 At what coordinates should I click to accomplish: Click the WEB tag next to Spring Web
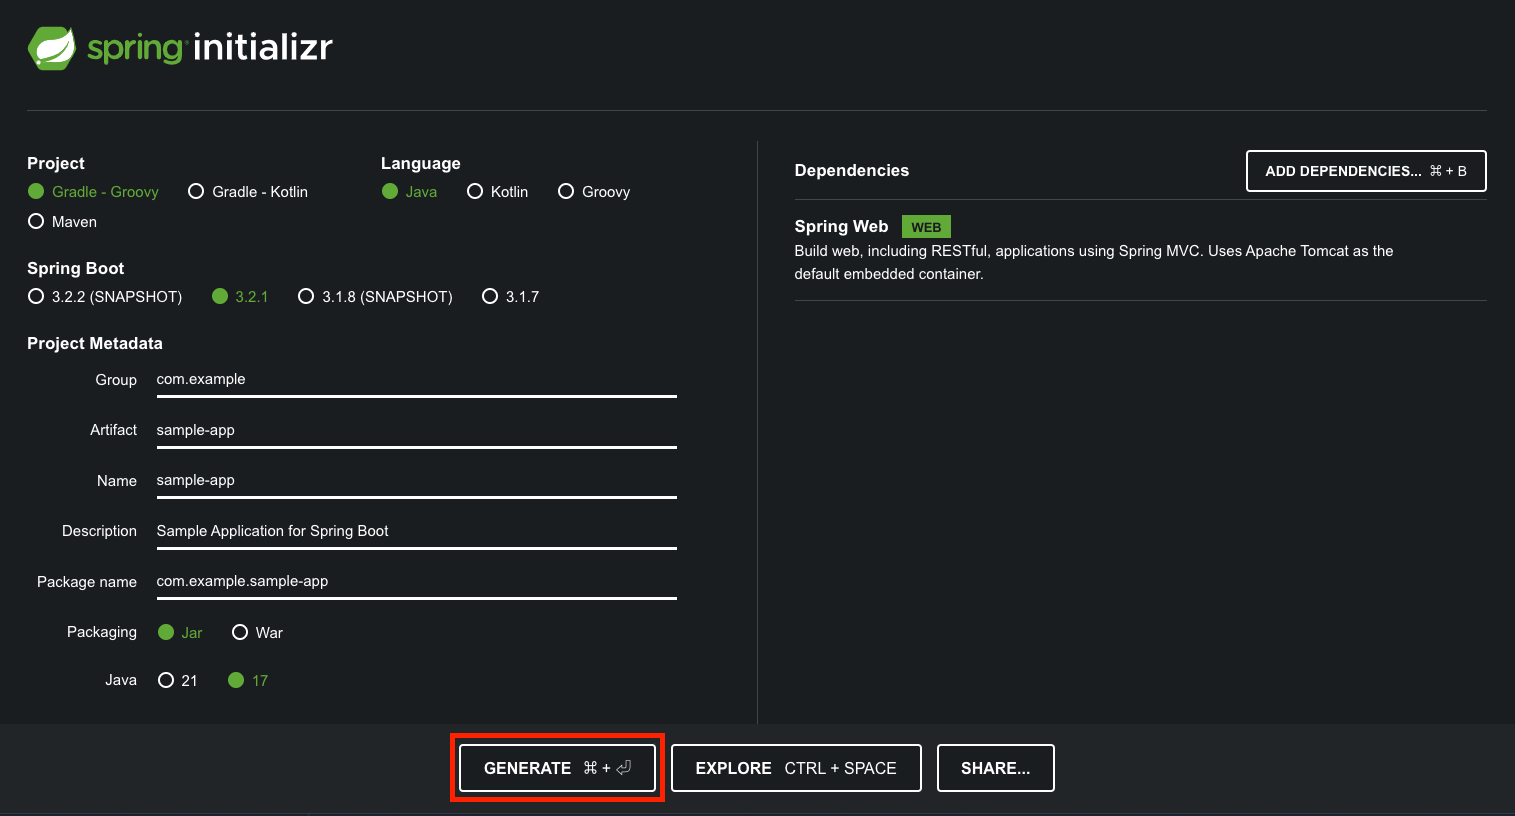(925, 226)
